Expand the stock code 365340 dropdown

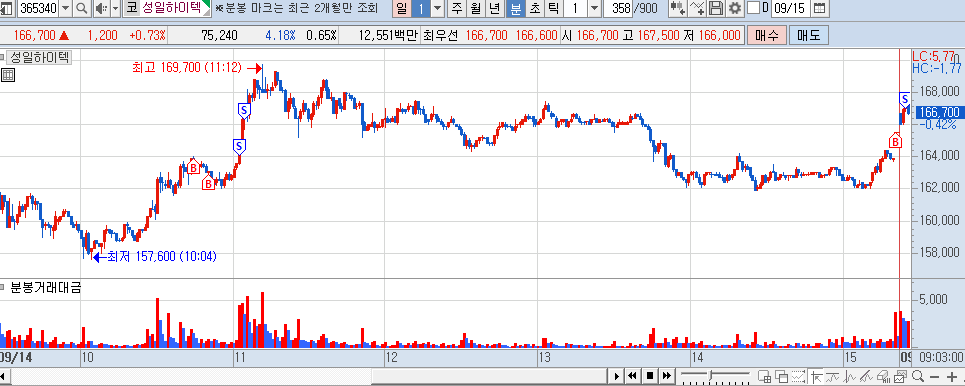[65, 8]
